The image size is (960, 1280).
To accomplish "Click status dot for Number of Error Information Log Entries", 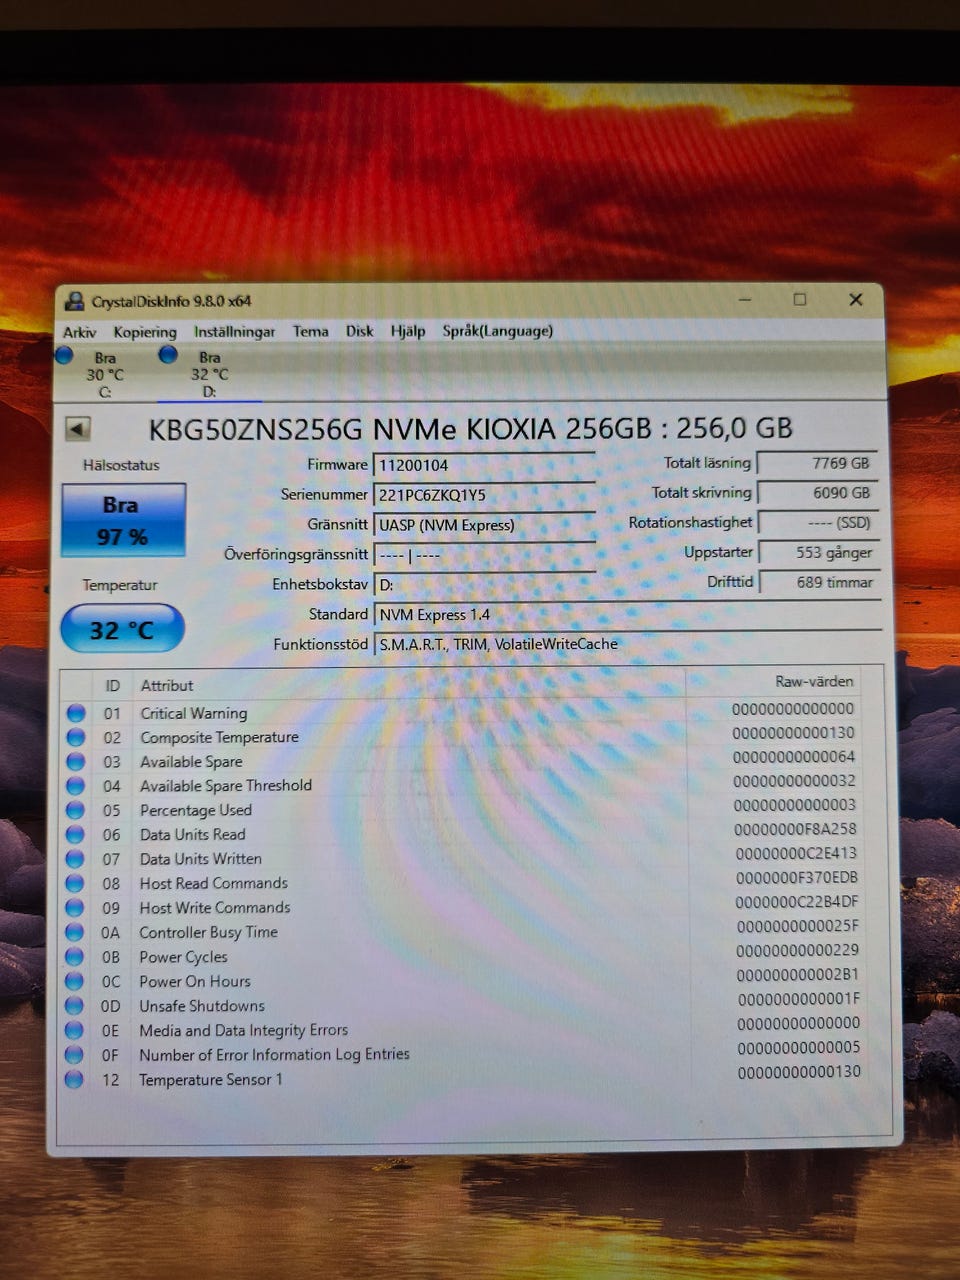I will click(x=74, y=1055).
